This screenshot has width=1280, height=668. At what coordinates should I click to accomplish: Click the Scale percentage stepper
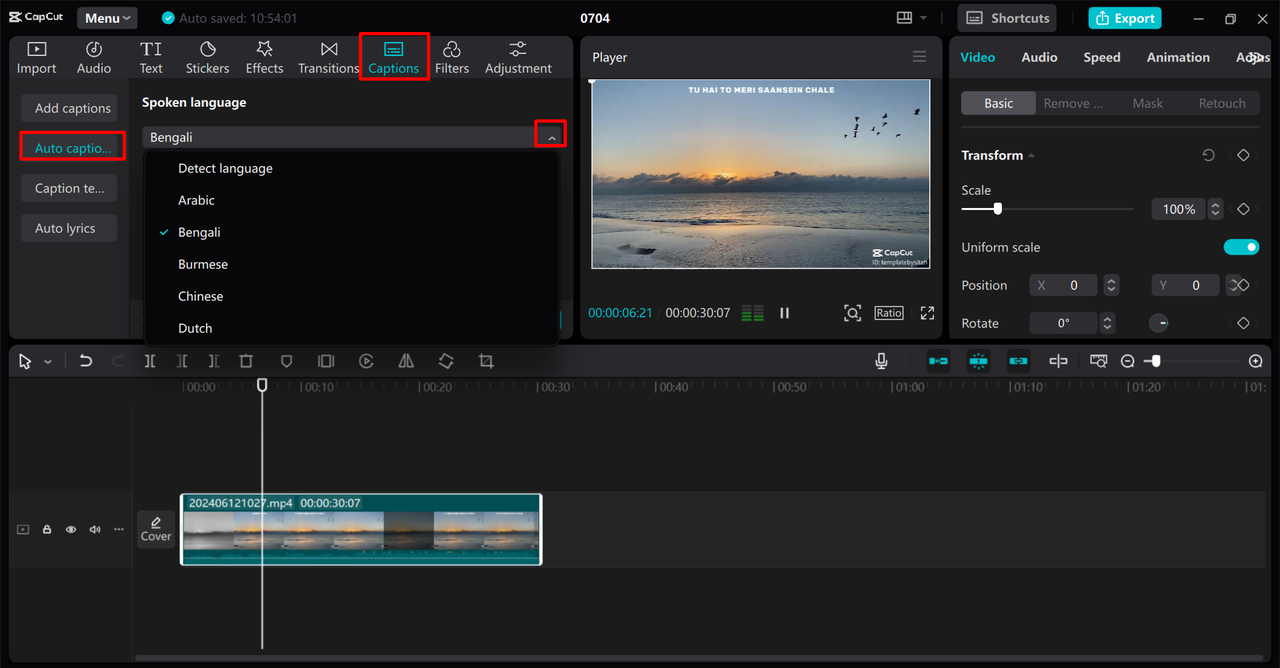1215,209
